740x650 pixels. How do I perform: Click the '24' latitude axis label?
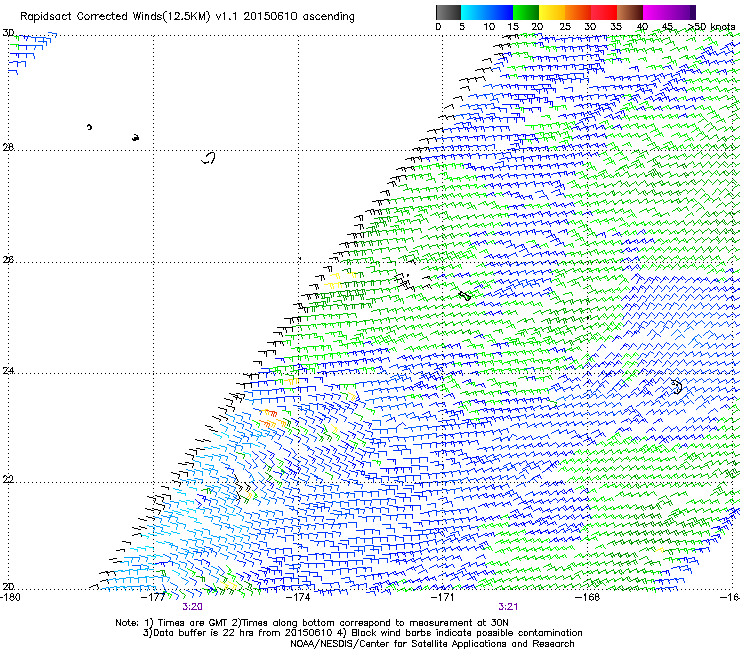[8, 371]
